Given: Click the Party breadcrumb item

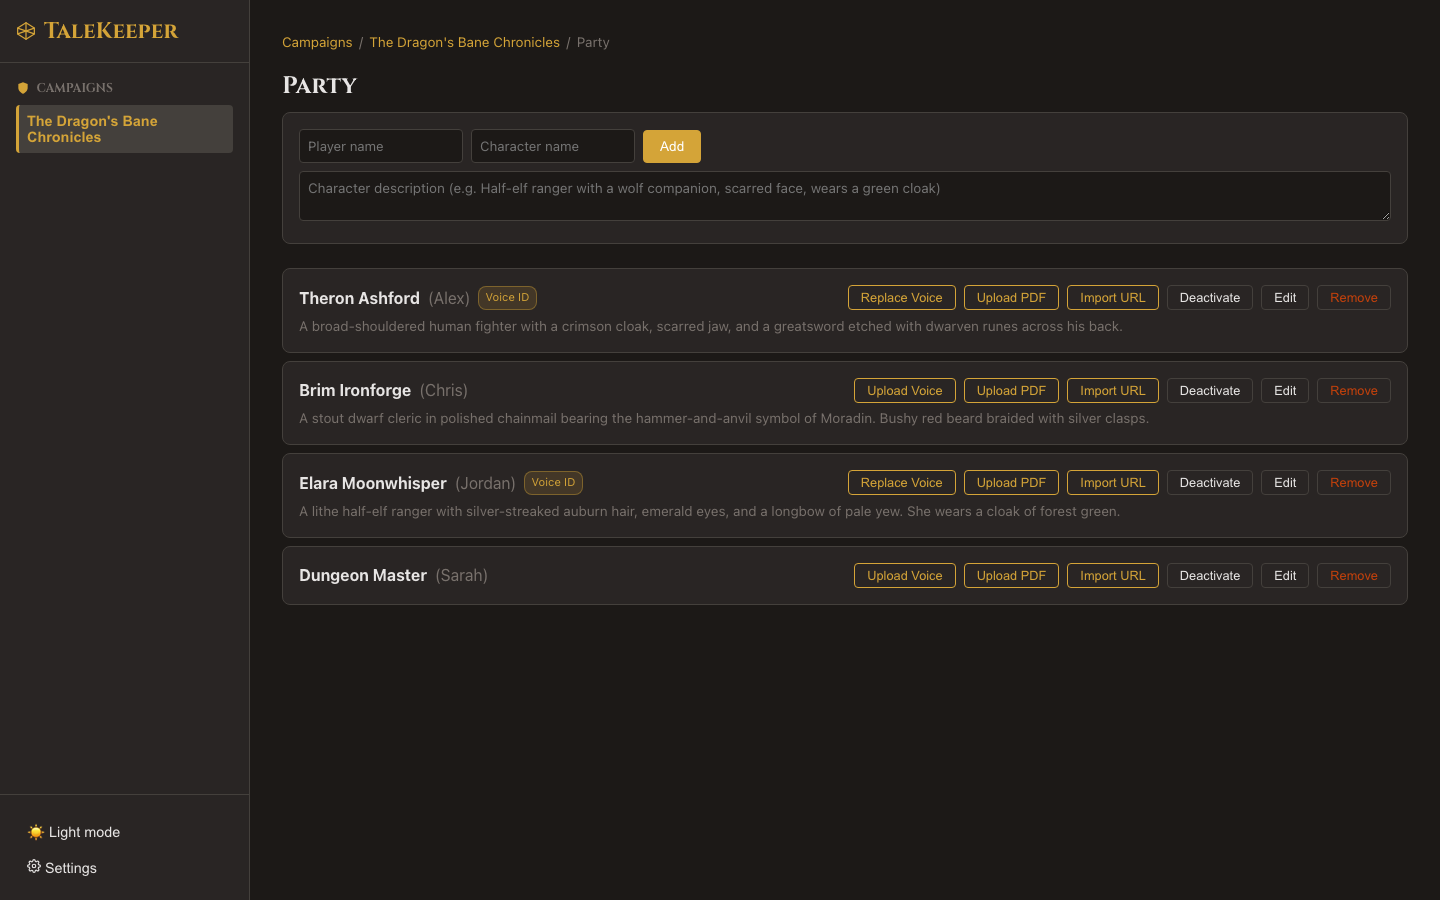Looking at the screenshot, I should (593, 42).
